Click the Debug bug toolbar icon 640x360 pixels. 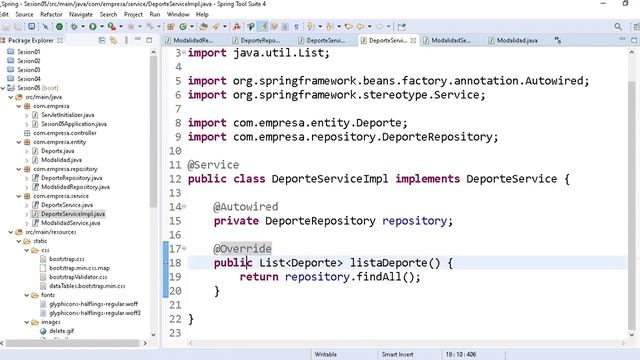click(74, 27)
